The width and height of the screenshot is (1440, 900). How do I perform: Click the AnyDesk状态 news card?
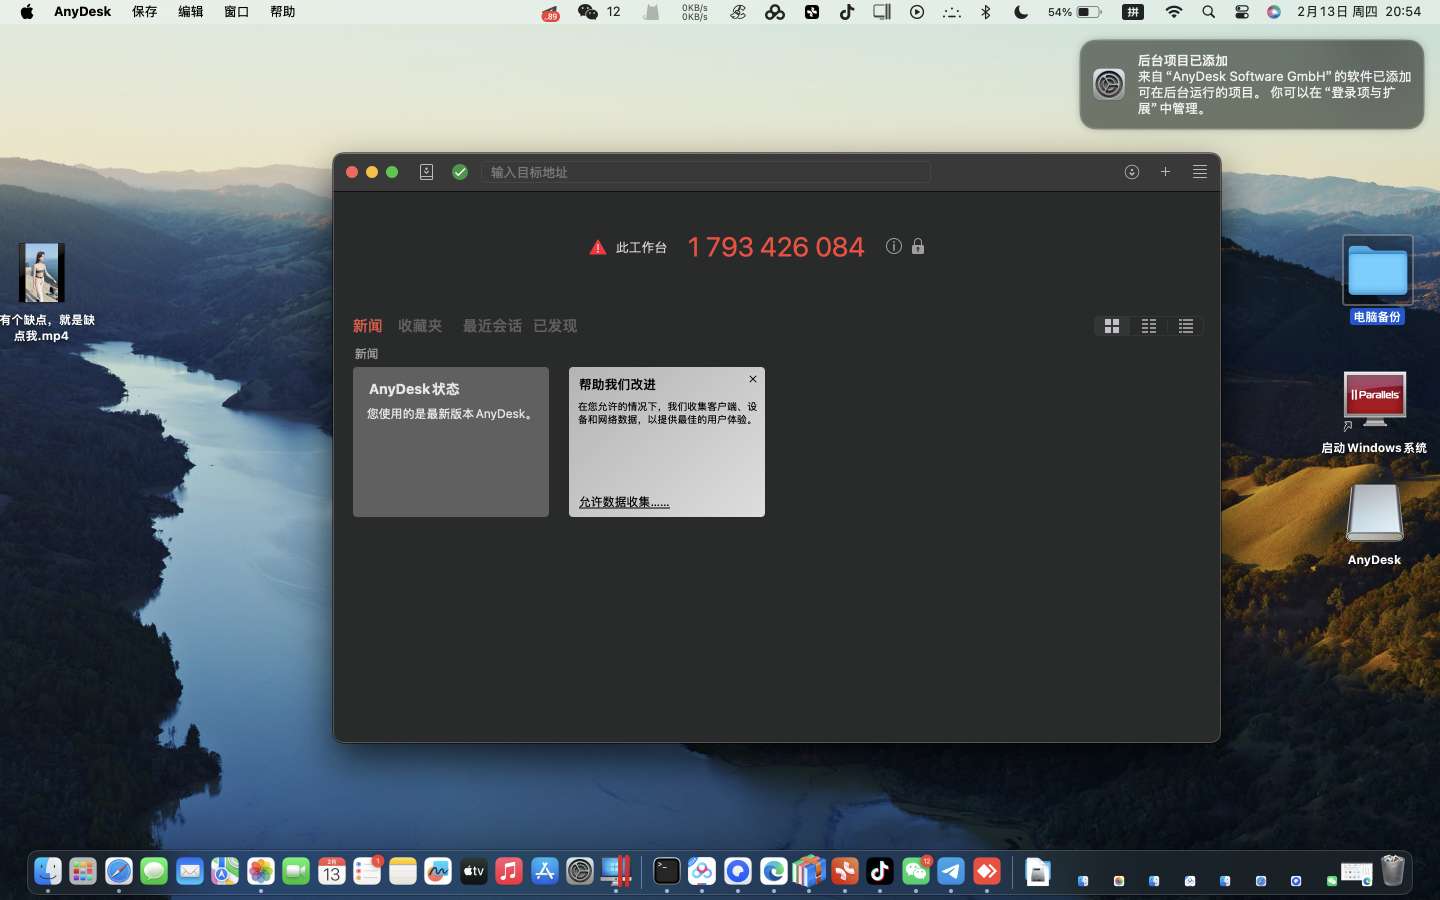[x=451, y=442]
